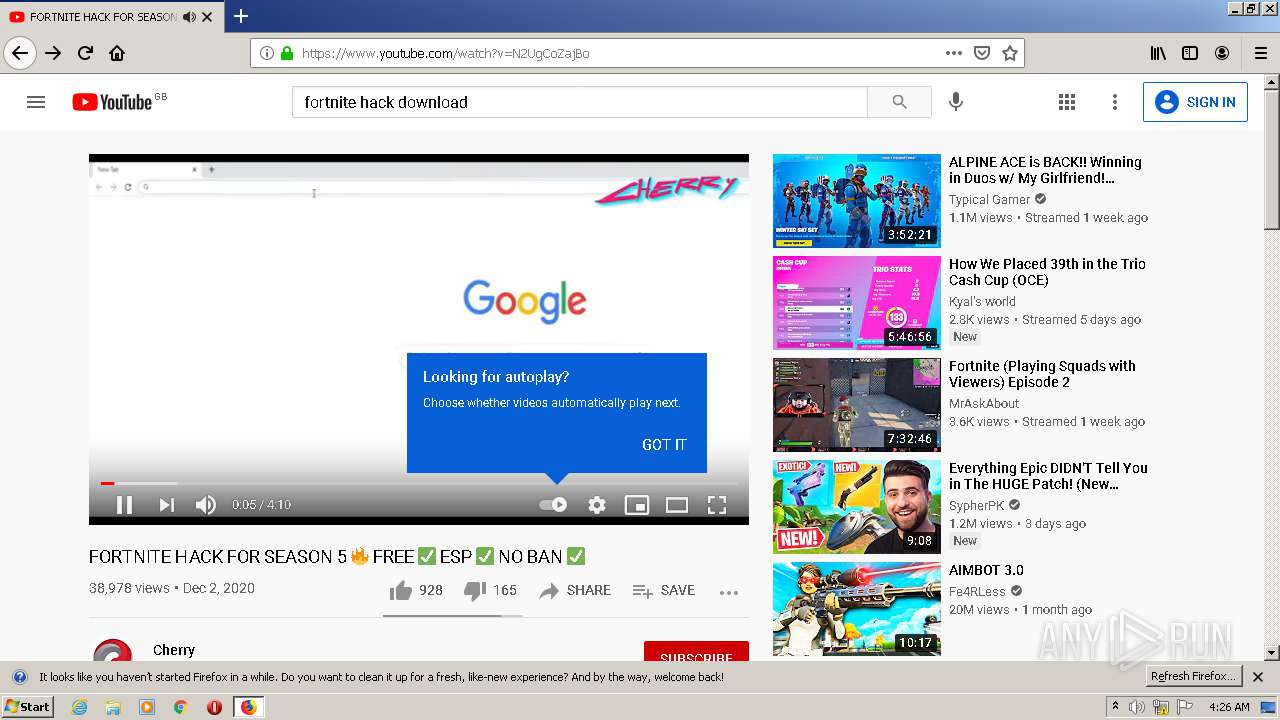The height and width of the screenshot is (720, 1280).
Task: Open YouTube apps grid
Action: click(1067, 102)
